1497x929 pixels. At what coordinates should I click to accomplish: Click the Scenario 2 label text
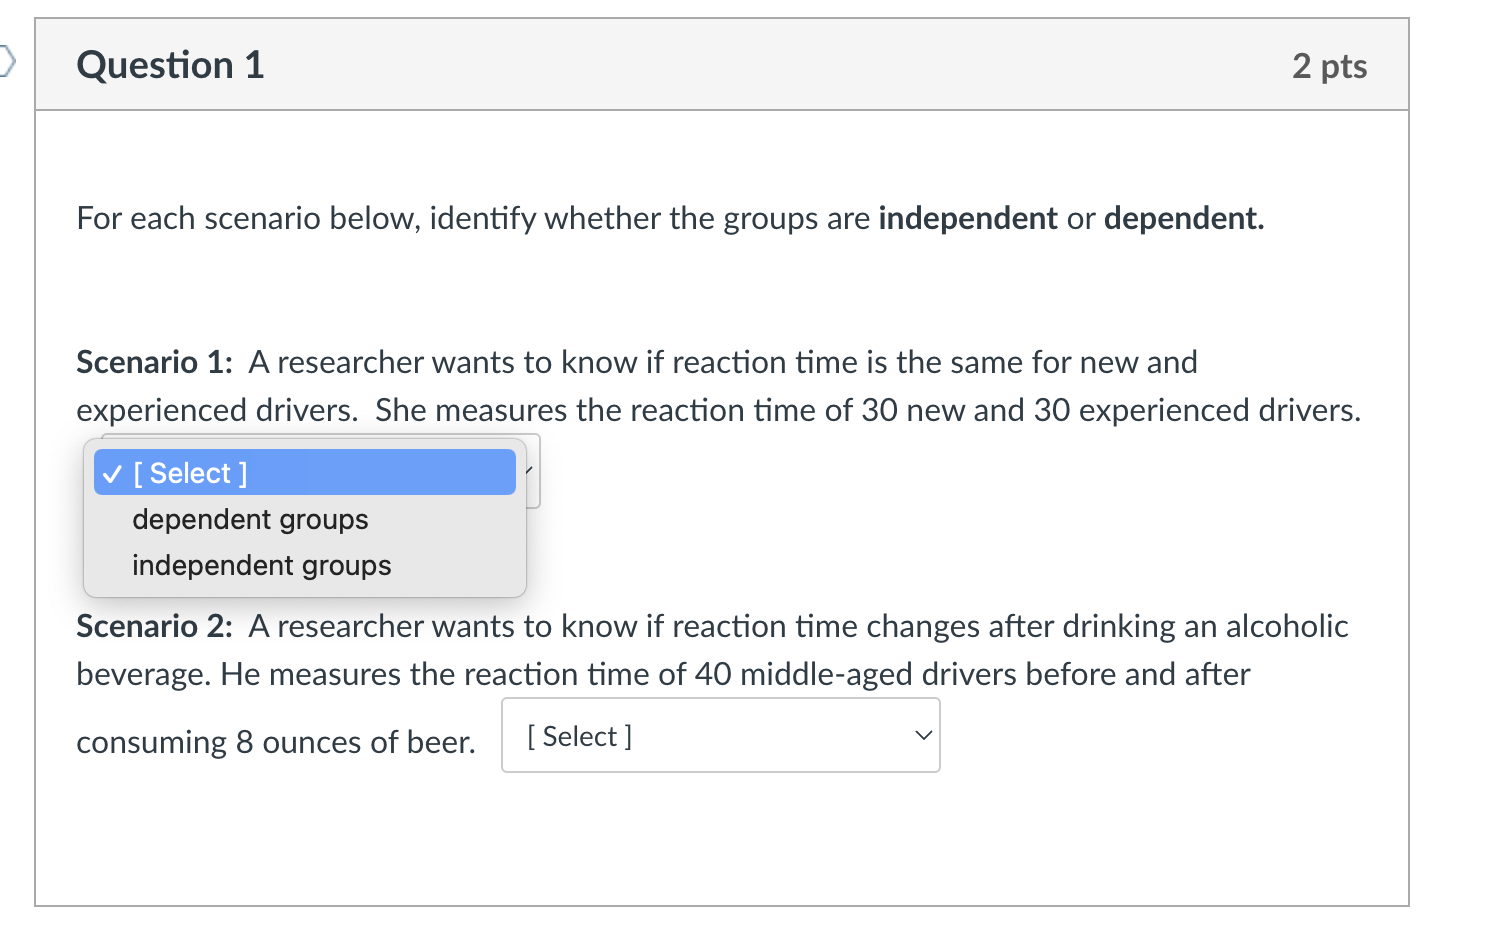[x=152, y=626]
